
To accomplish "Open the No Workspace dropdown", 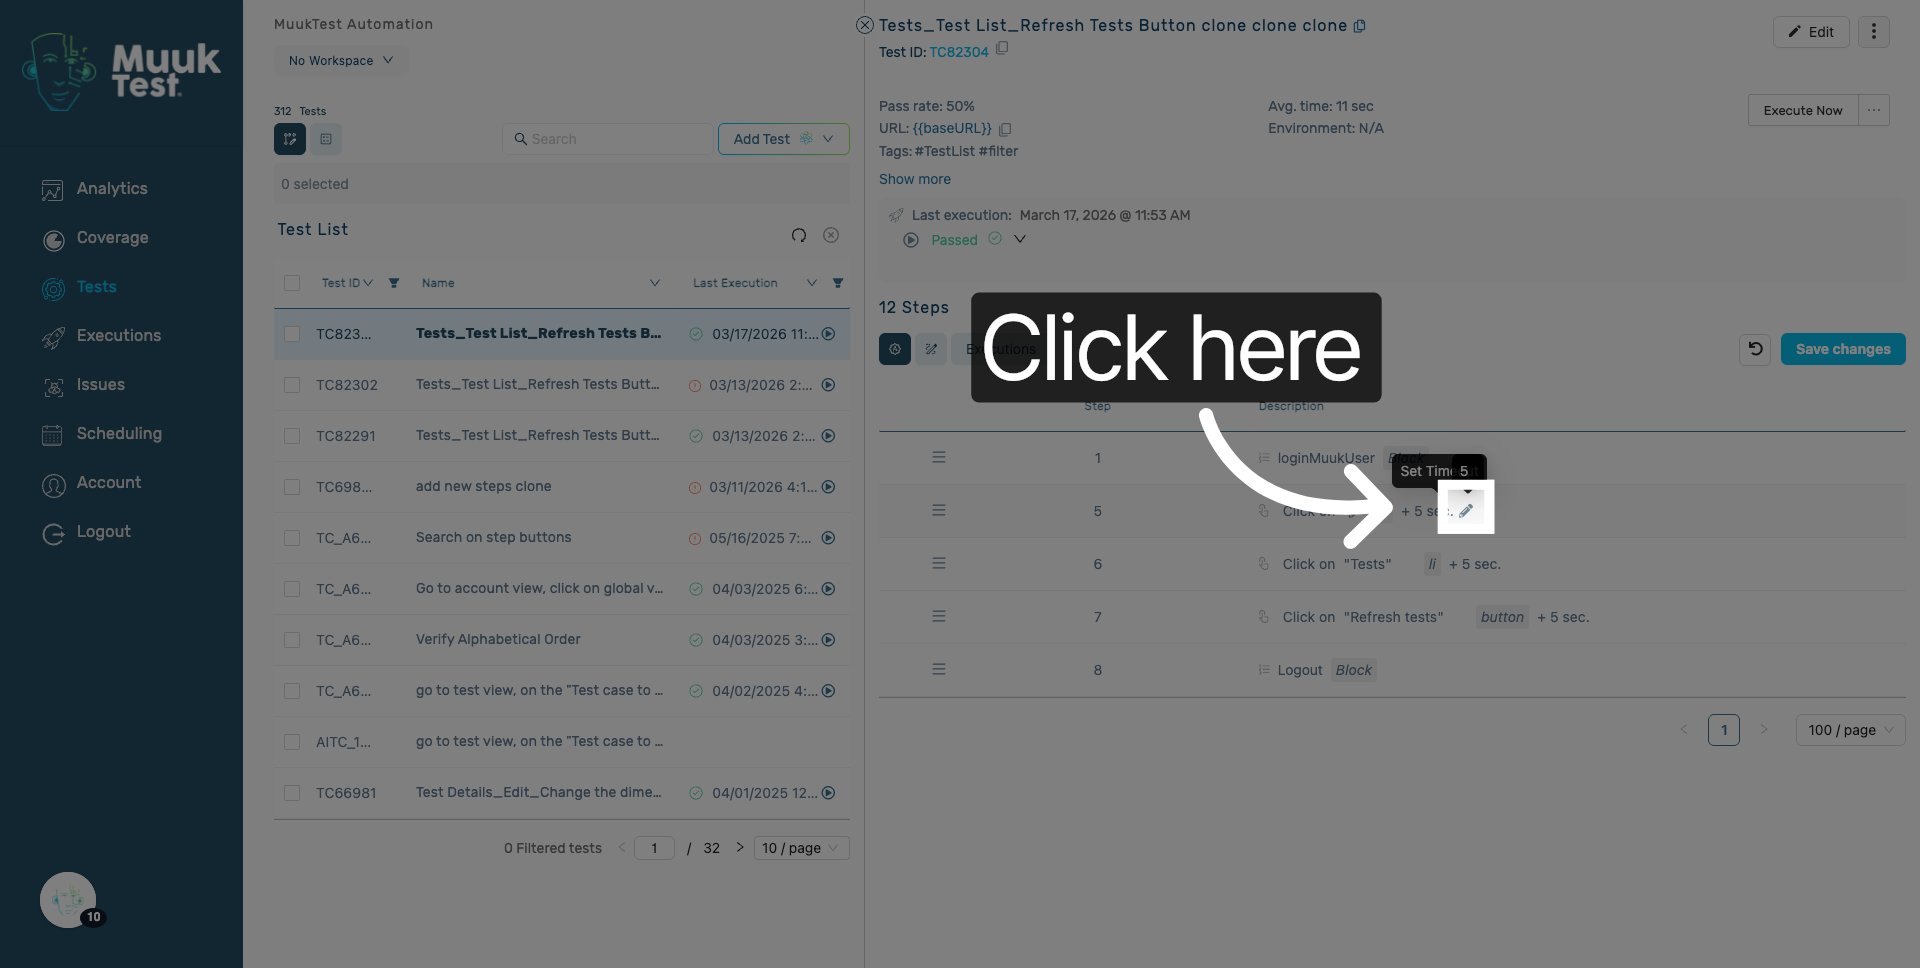I will point(341,61).
